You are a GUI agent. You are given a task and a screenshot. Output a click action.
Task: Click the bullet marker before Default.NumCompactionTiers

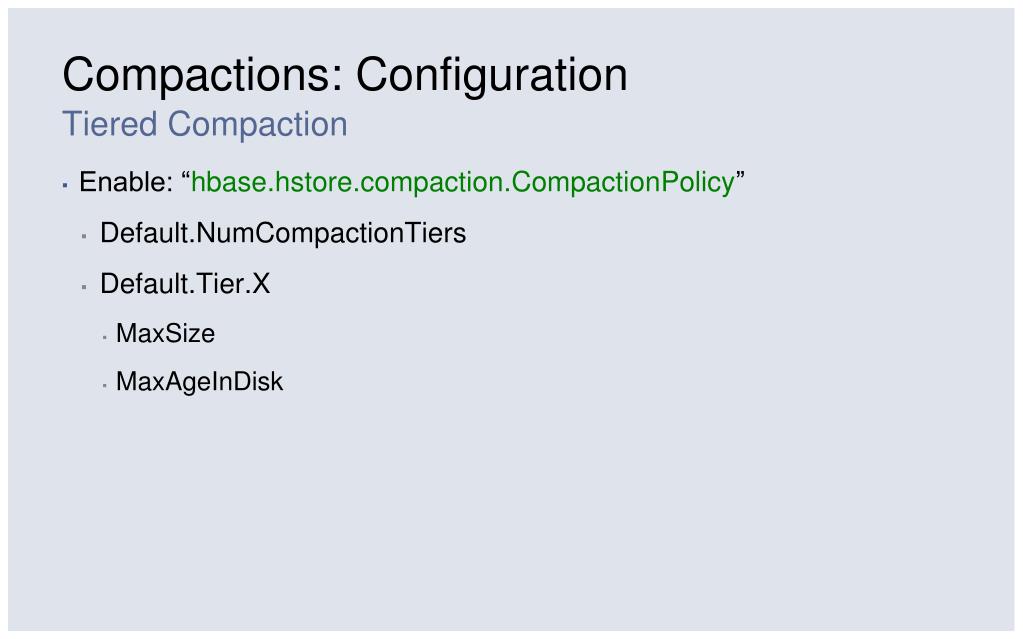pos(84,236)
